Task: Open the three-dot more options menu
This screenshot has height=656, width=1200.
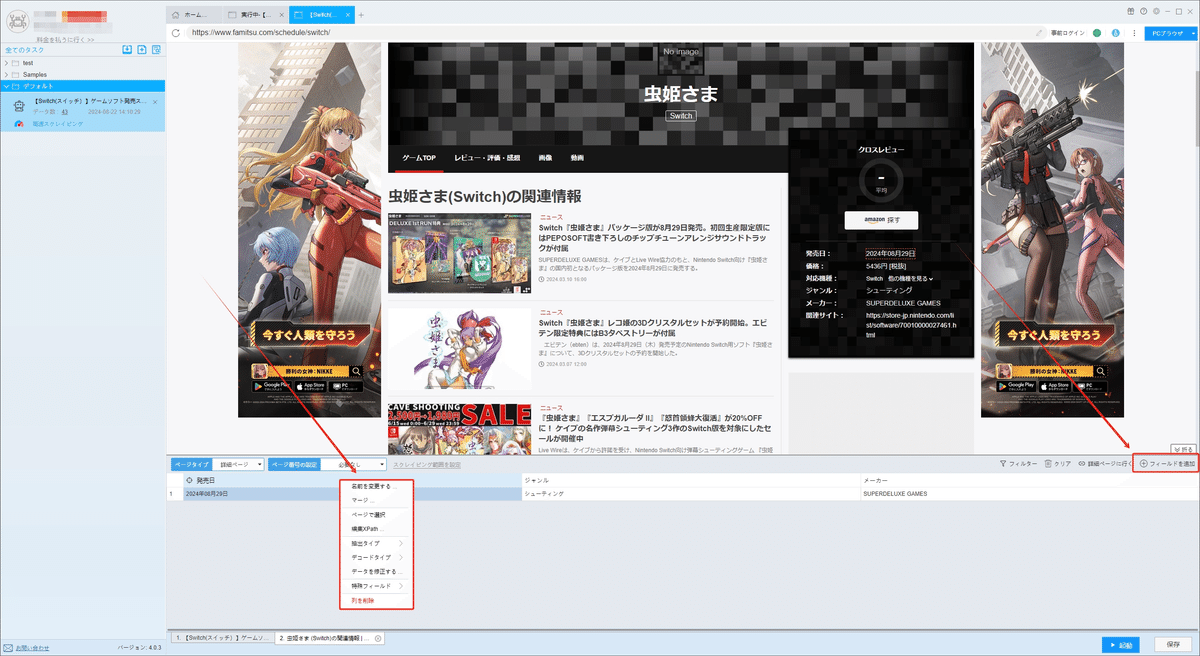Action: pos(1133,32)
